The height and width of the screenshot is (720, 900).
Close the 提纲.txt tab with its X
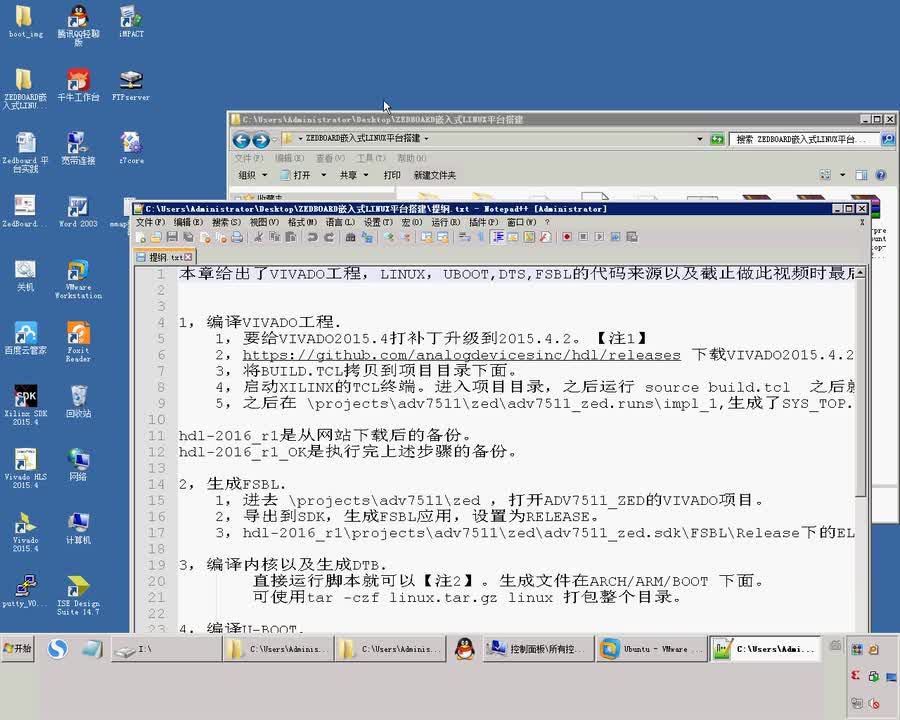click(188, 257)
